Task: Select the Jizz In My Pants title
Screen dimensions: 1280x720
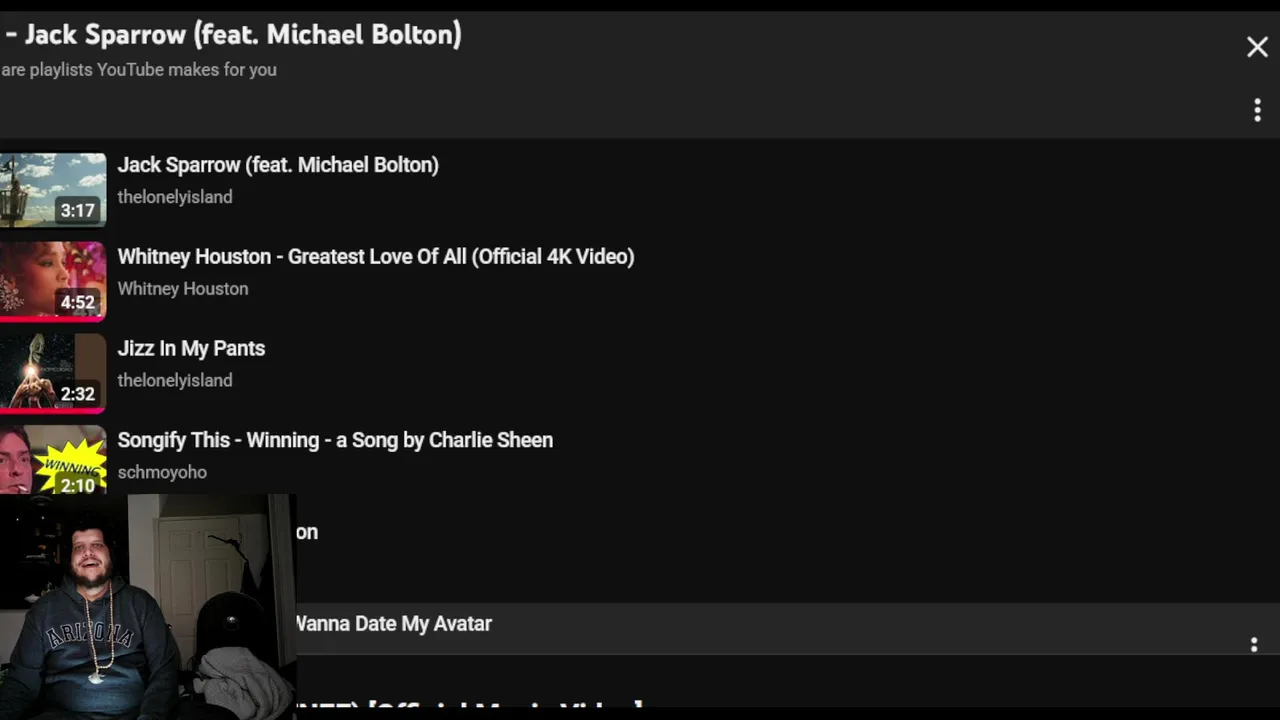Action: tap(191, 349)
